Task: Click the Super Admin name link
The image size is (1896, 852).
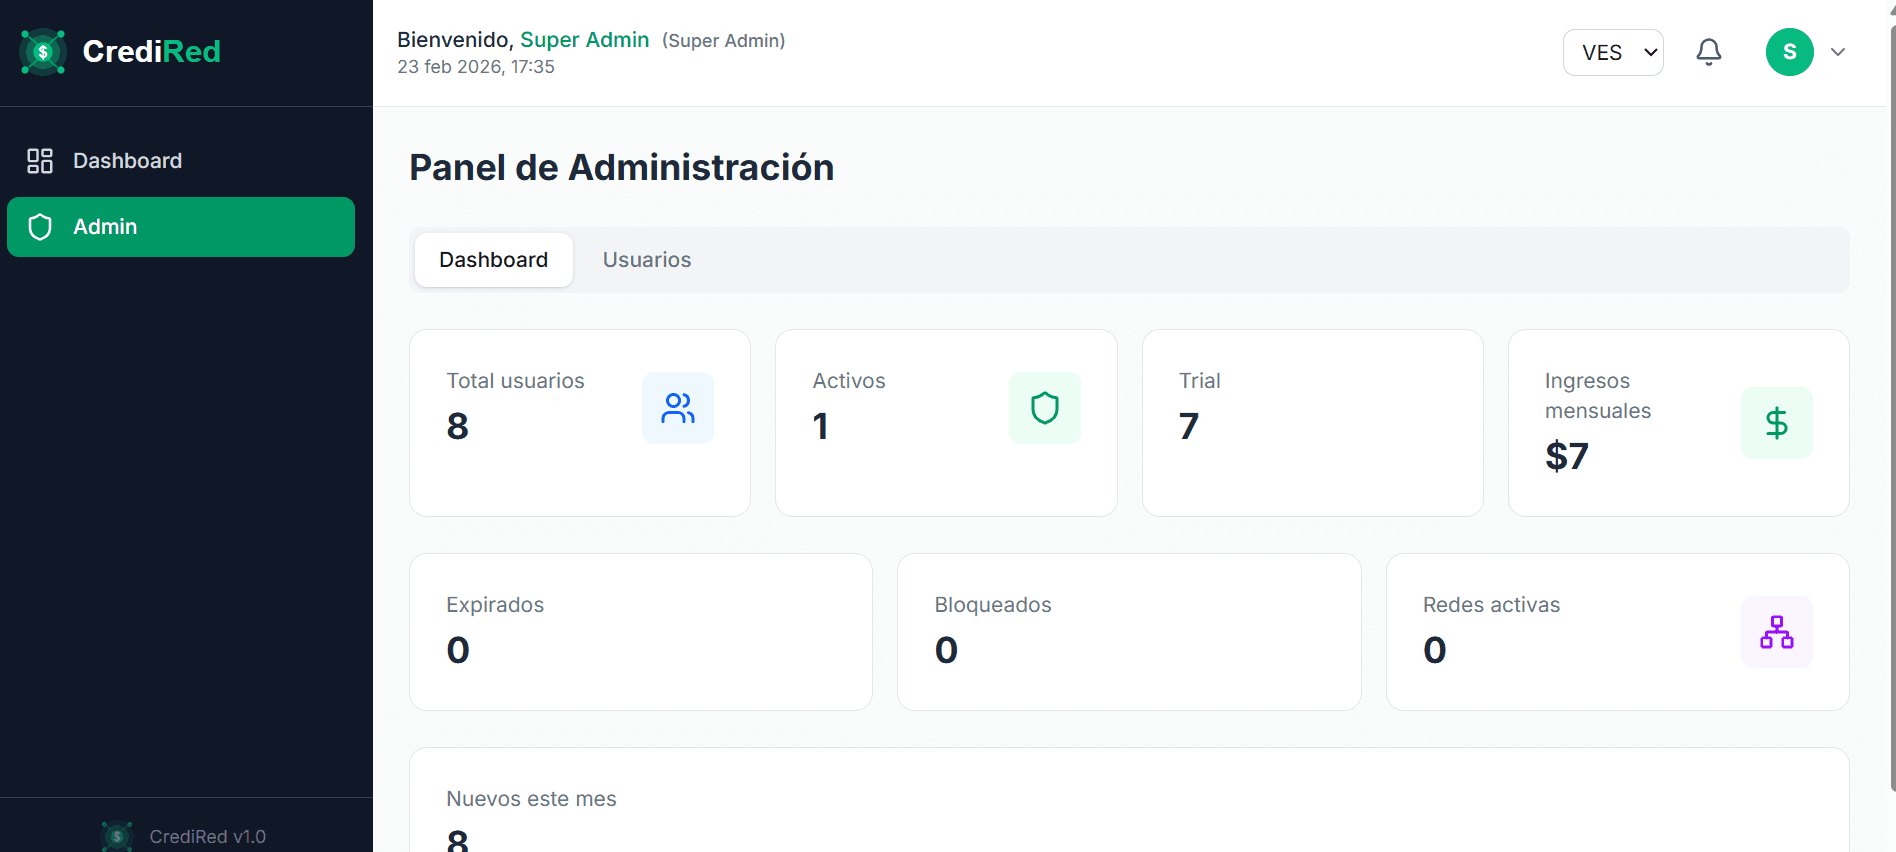Action: [x=584, y=40]
